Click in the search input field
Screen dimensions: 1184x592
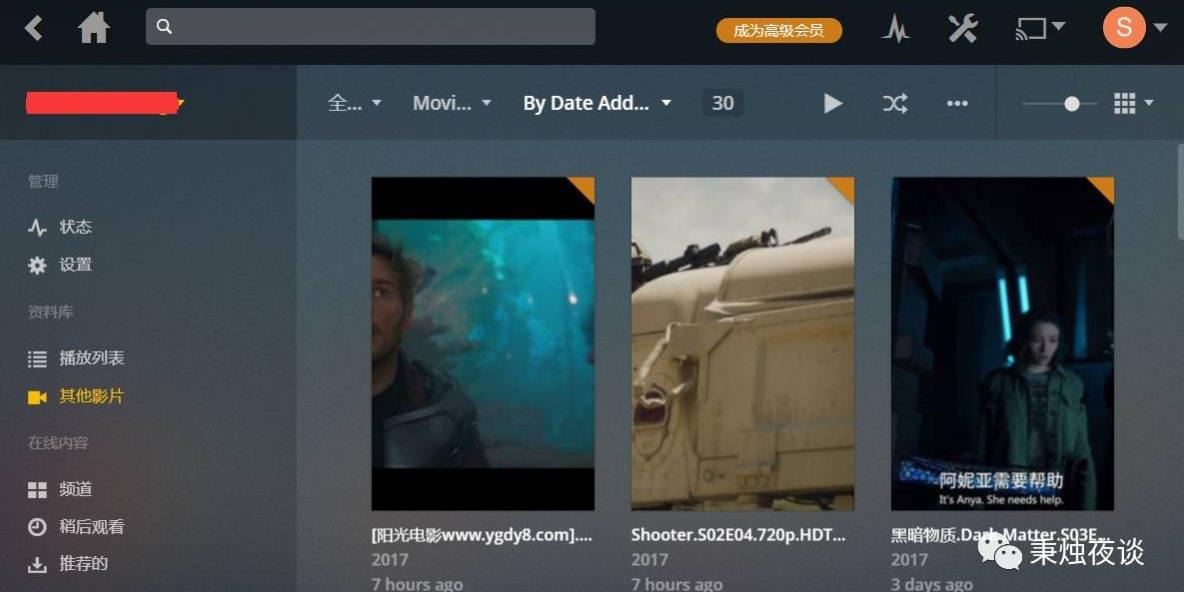tap(380, 27)
